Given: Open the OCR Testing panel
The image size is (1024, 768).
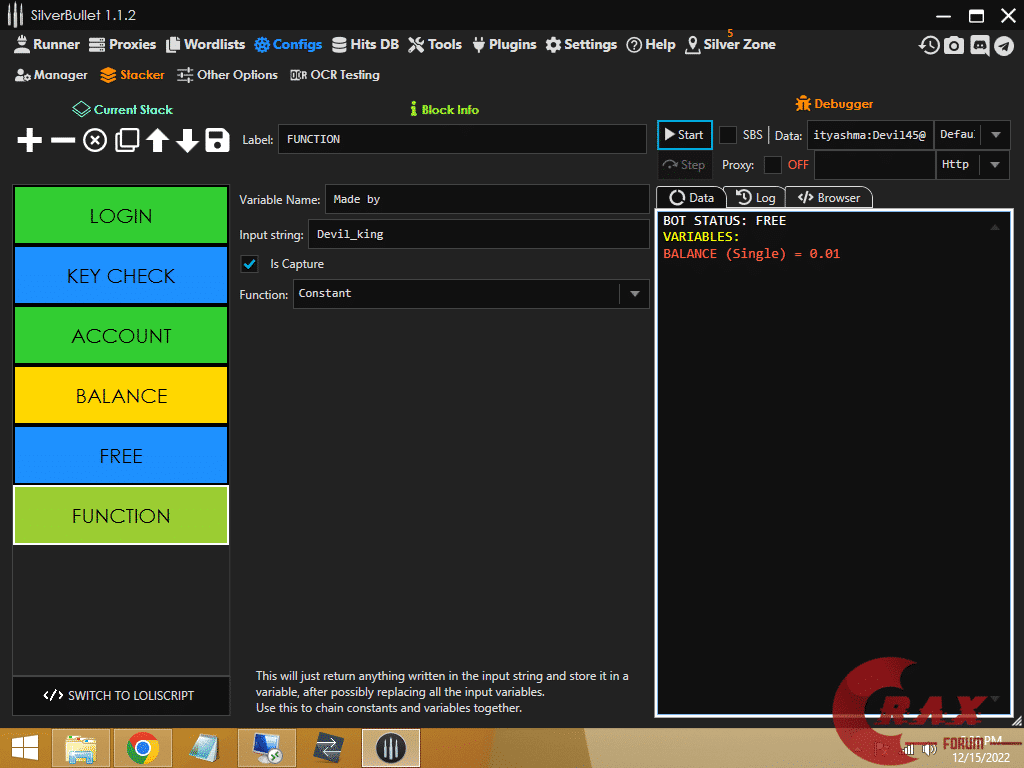Looking at the screenshot, I should (x=335, y=74).
